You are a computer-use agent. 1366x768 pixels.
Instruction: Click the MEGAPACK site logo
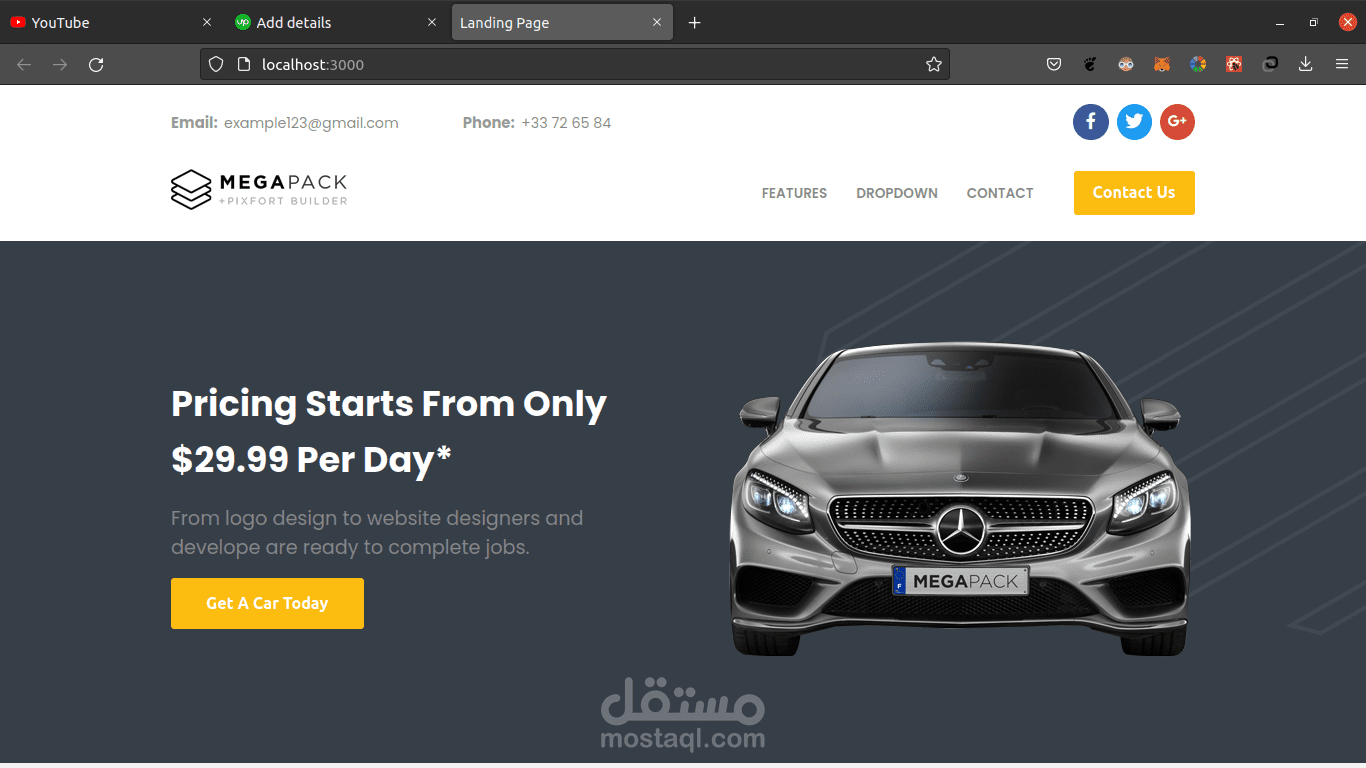point(259,190)
